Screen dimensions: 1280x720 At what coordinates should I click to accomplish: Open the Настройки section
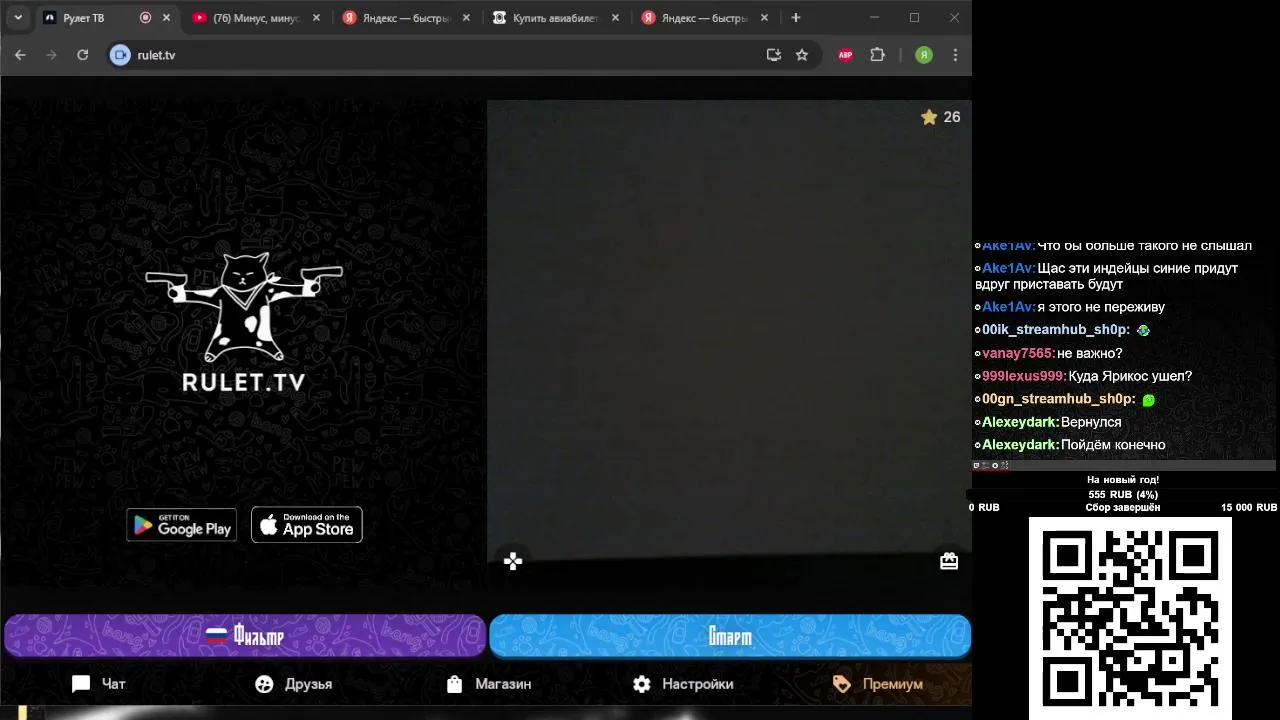click(683, 684)
